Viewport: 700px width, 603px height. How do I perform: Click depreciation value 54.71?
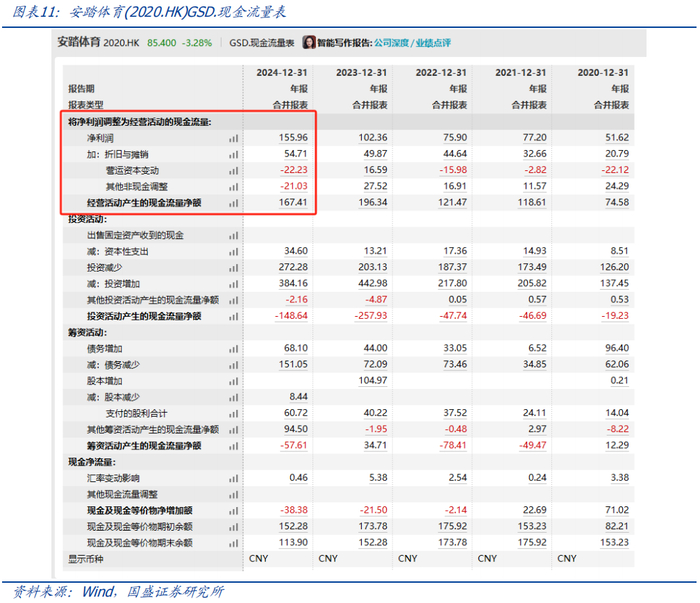(x=296, y=154)
